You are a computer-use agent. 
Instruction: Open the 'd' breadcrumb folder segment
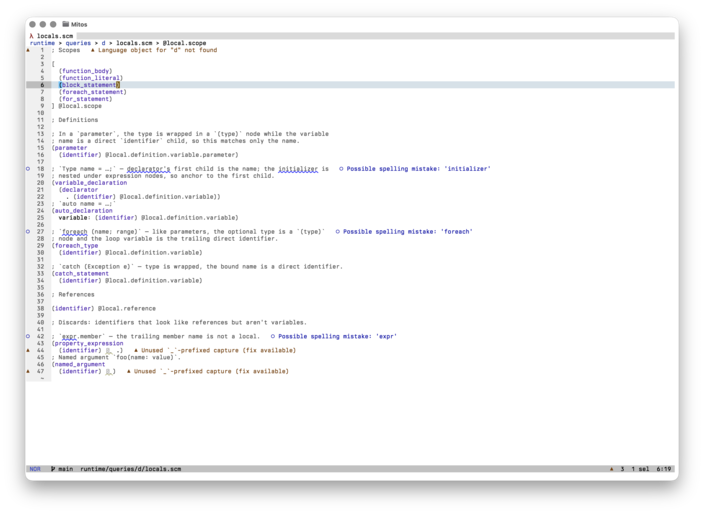[103, 43]
